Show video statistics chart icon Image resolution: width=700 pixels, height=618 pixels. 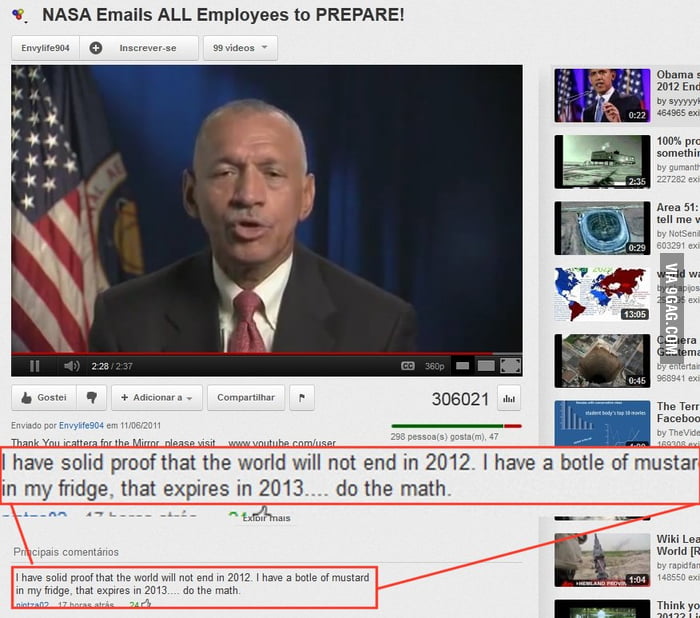[x=509, y=398]
